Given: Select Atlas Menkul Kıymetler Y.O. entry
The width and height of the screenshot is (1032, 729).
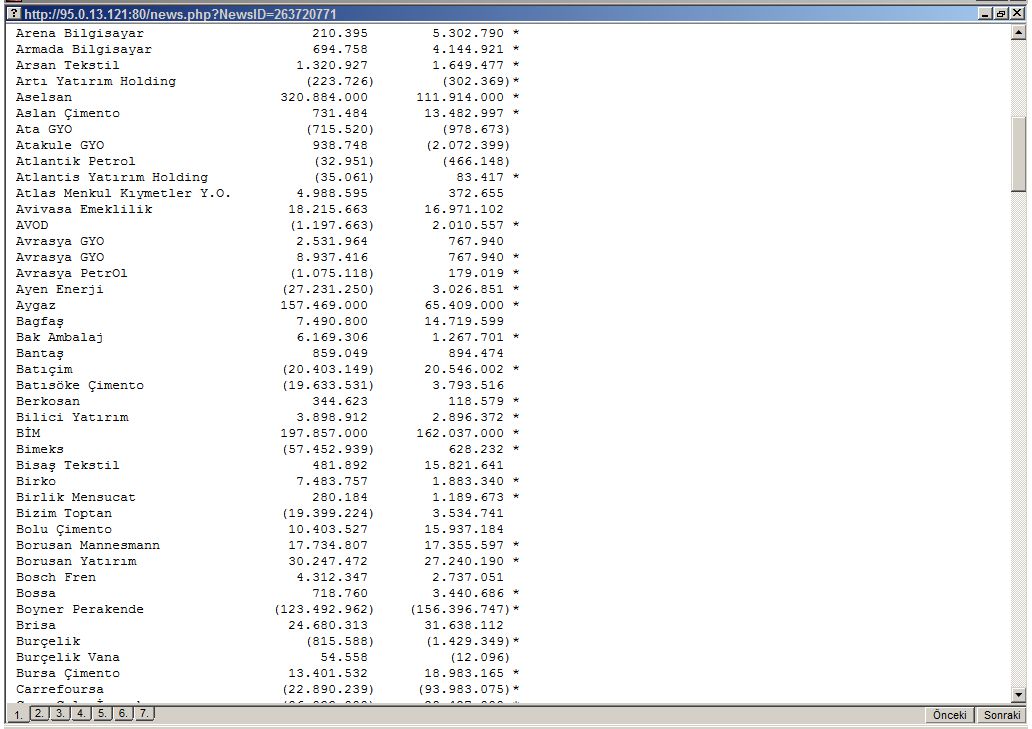Looking at the screenshot, I should 123,193.
